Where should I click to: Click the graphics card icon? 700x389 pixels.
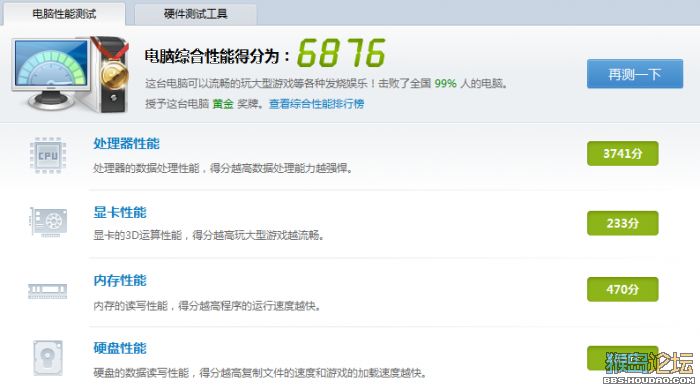tap(48, 222)
